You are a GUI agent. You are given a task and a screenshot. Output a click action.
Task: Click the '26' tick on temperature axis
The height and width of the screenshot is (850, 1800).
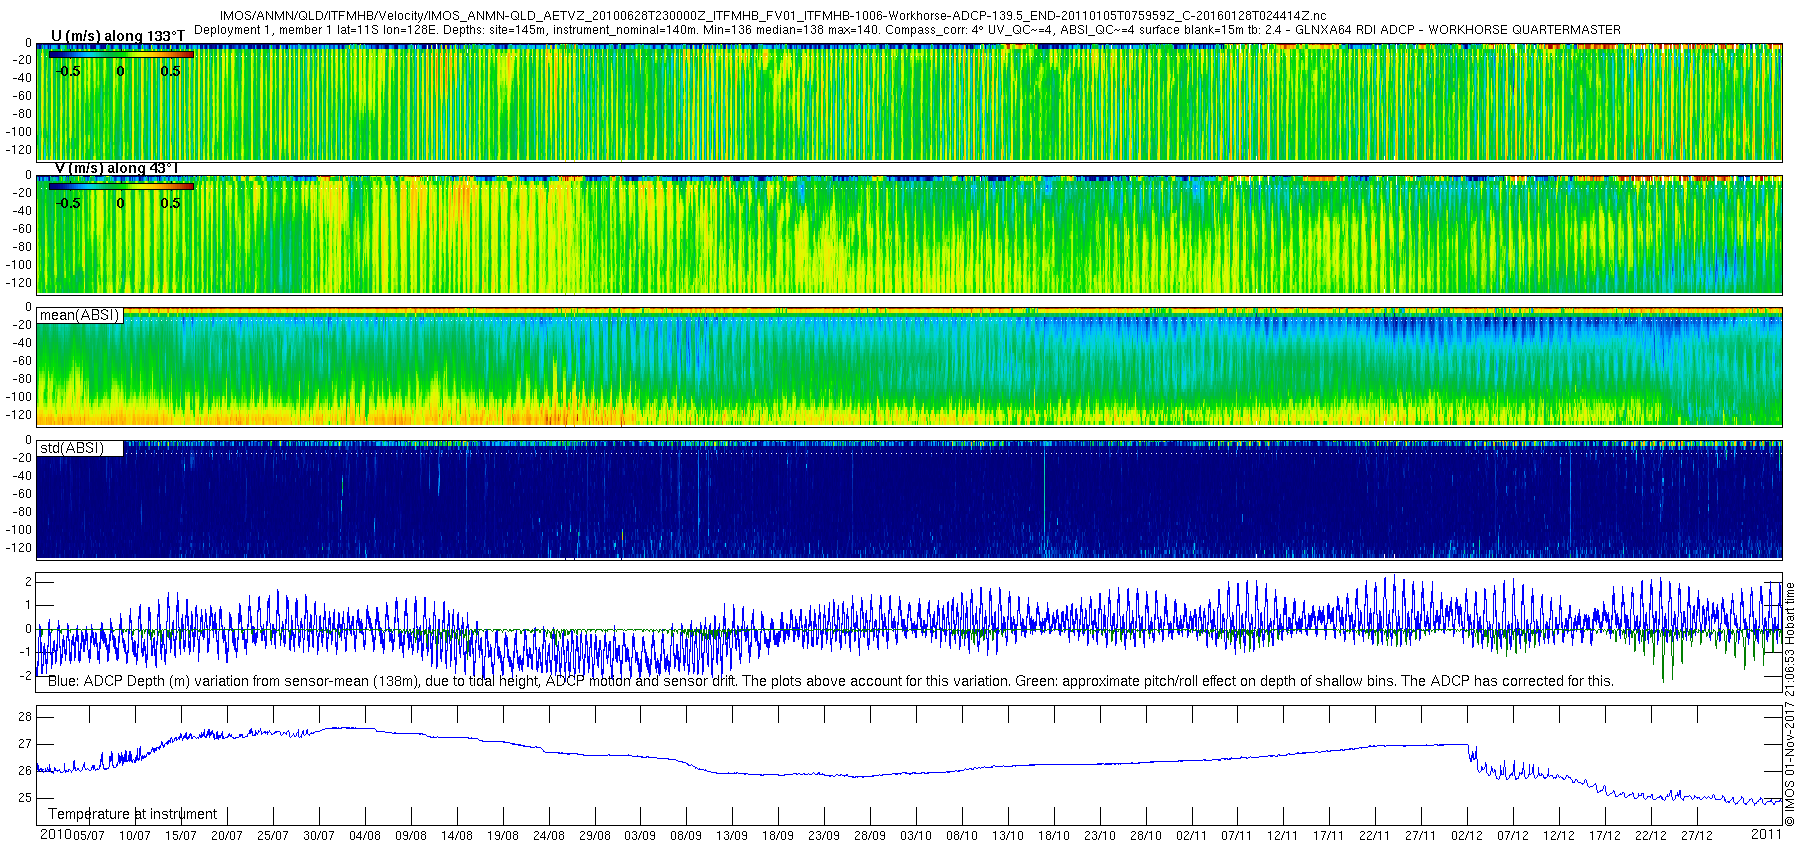pos(25,771)
